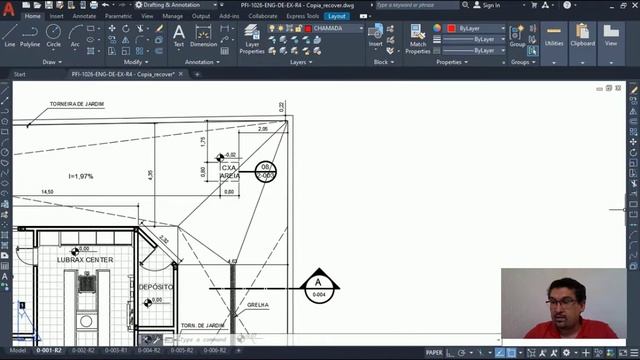Expand the Annotation panel
Screen dimensions: 640x360
tap(202, 62)
